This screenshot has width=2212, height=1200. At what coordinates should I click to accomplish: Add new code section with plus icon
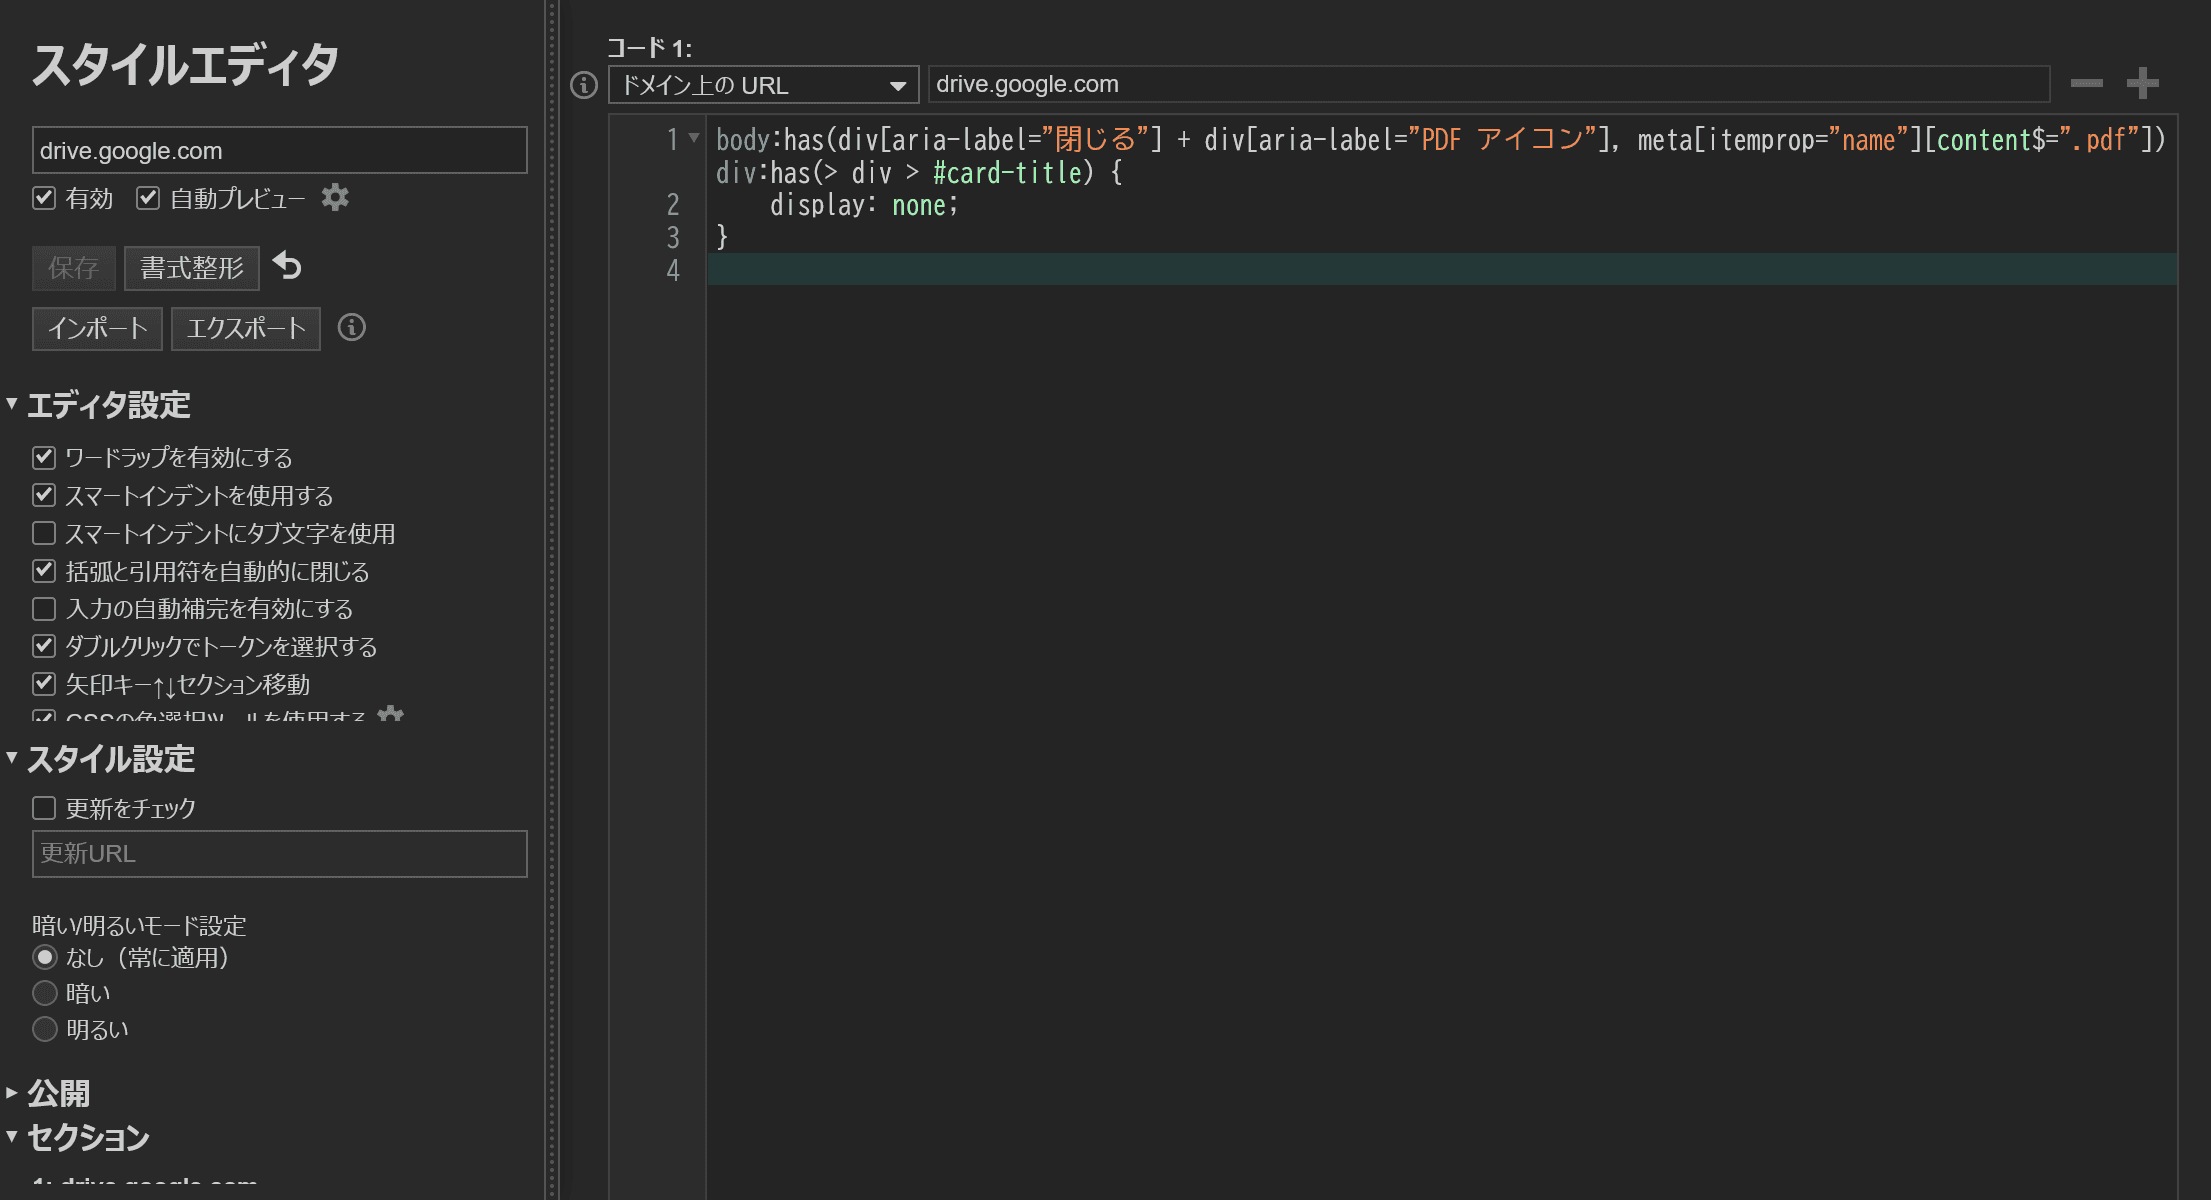[2142, 83]
